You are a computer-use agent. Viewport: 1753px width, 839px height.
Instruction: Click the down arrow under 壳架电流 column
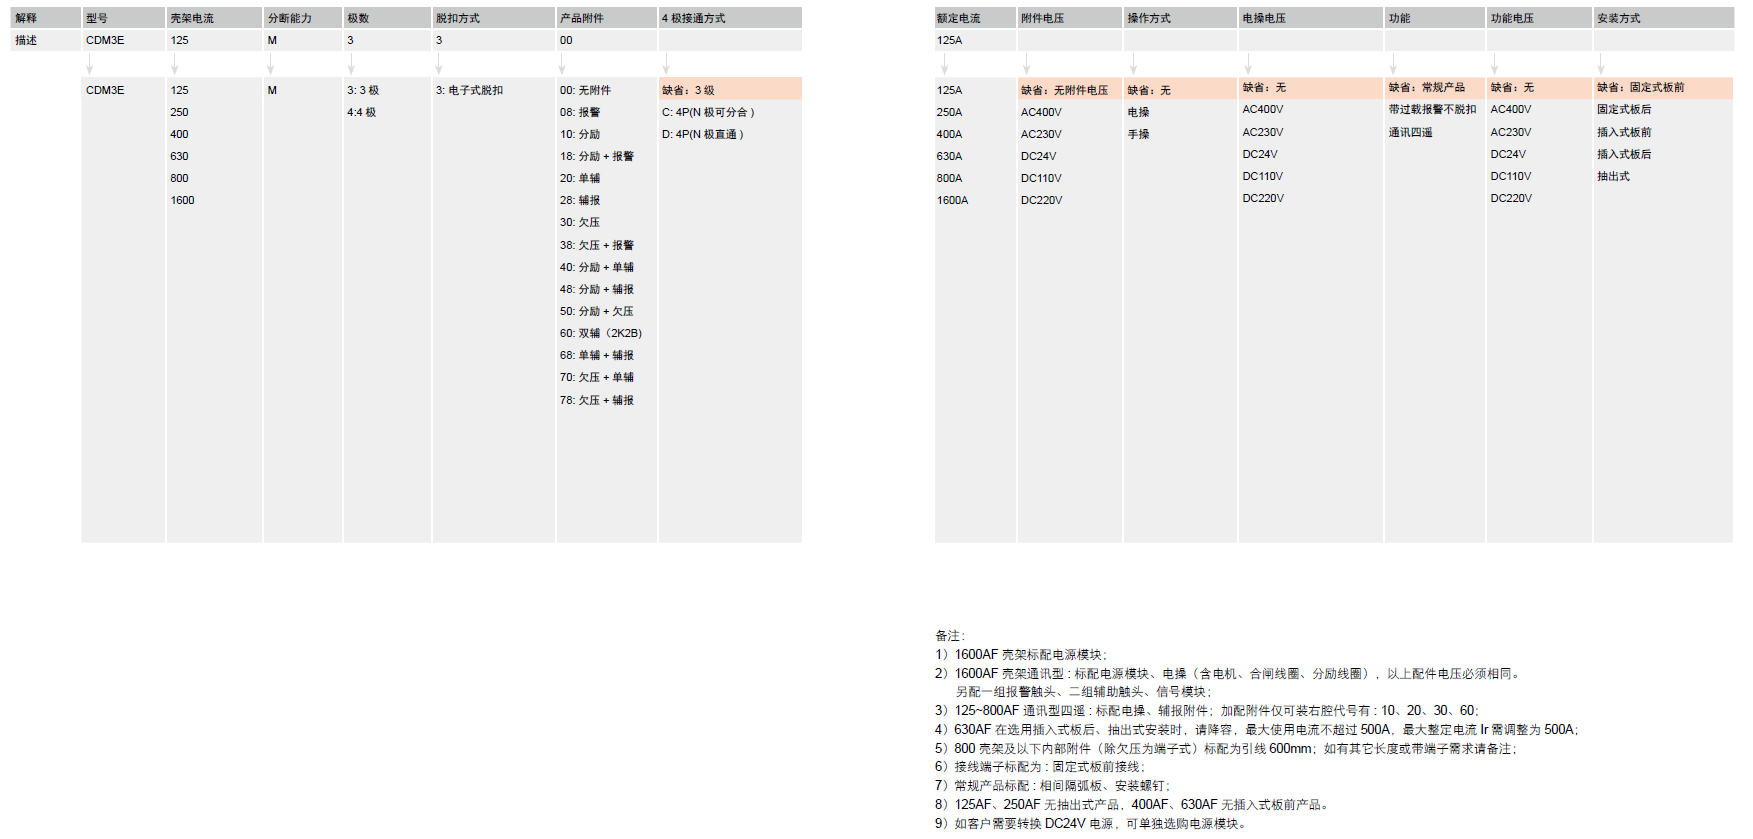(174, 65)
